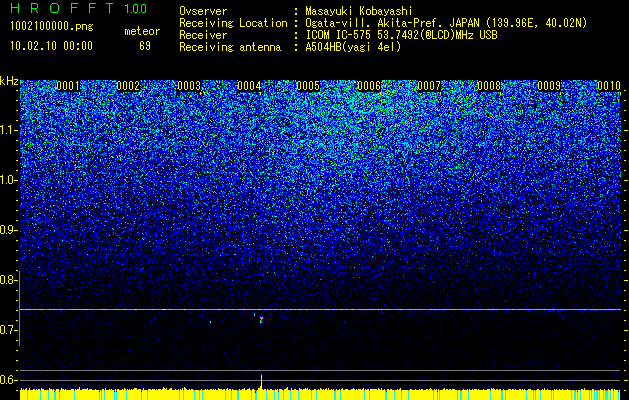Click the meteor count 69
This screenshot has width=629, height=400.
(x=145, y=46)
